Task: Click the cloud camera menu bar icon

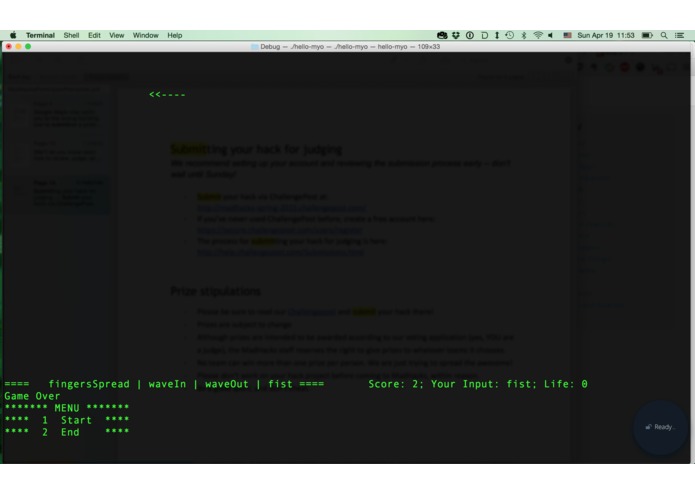Action: point(442,35)
